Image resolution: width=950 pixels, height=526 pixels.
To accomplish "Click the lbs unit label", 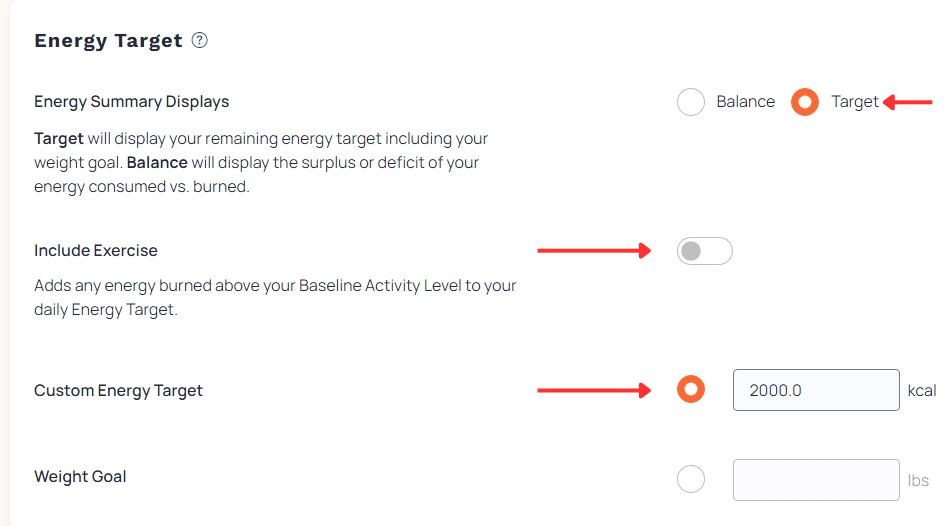I will pyautogui.click(x=918, y=480).
